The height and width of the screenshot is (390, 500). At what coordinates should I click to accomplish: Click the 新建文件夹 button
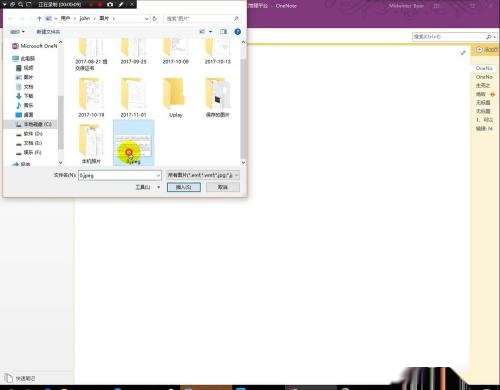48,32
